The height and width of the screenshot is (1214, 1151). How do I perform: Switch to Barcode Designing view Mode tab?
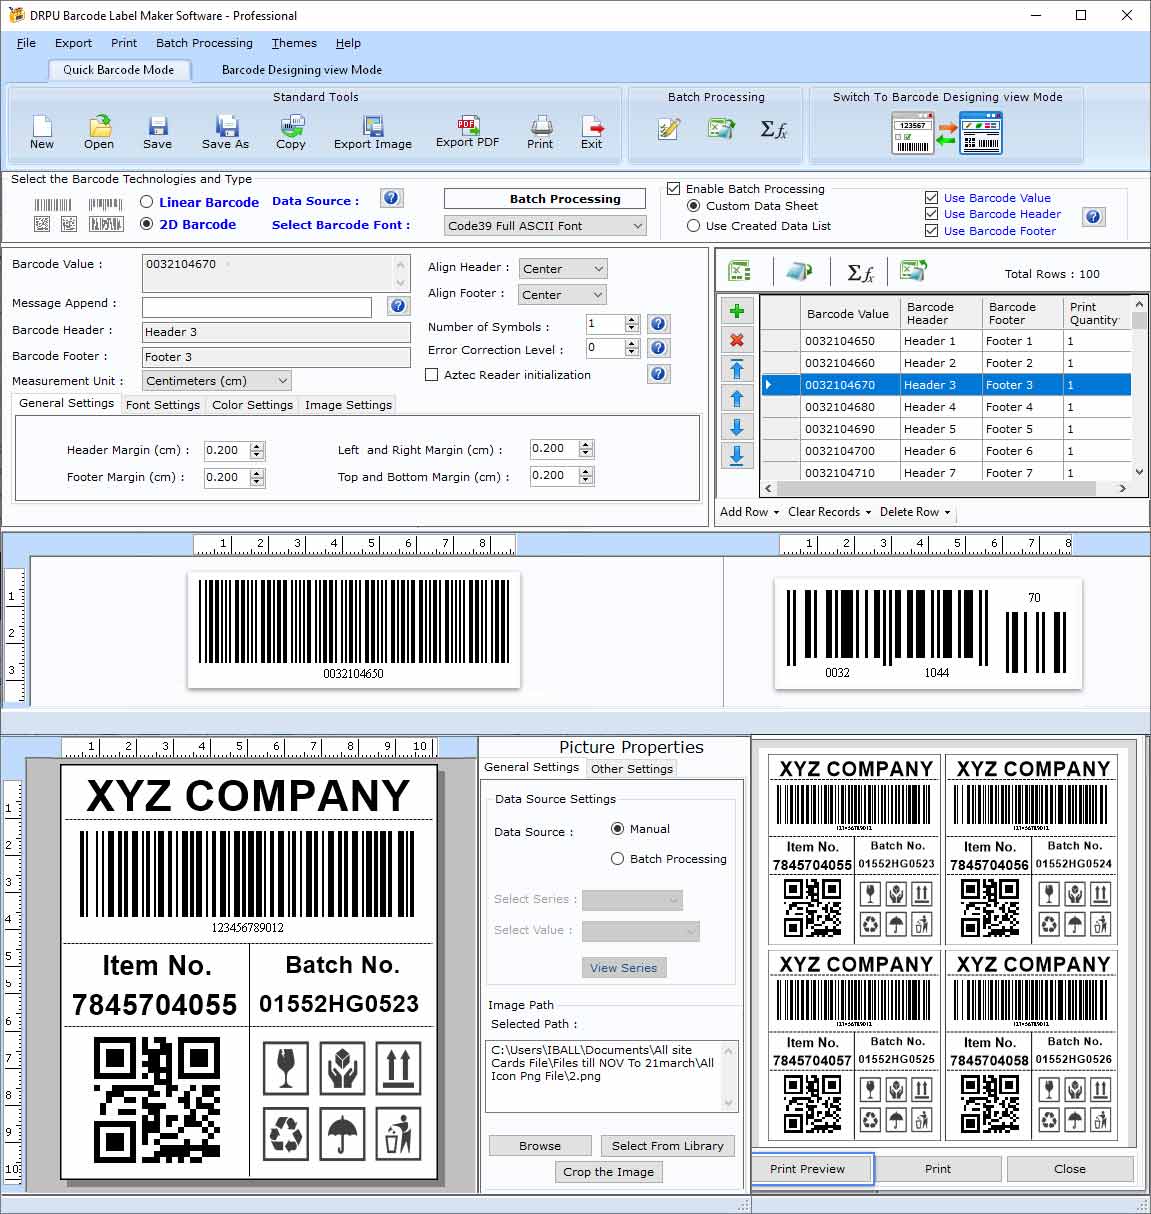click(302, 70)
